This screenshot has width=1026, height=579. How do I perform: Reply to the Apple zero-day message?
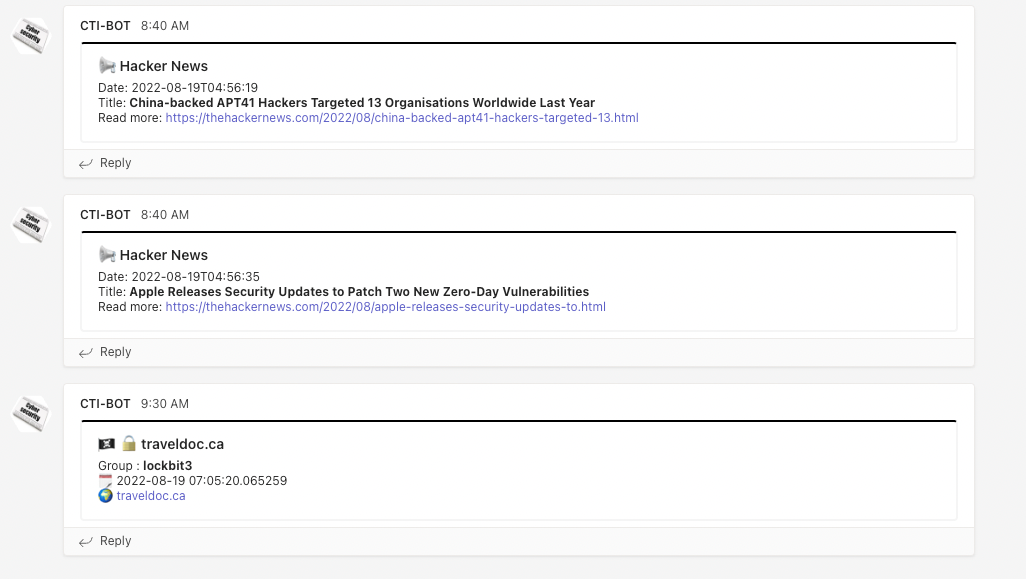(105, 352)
